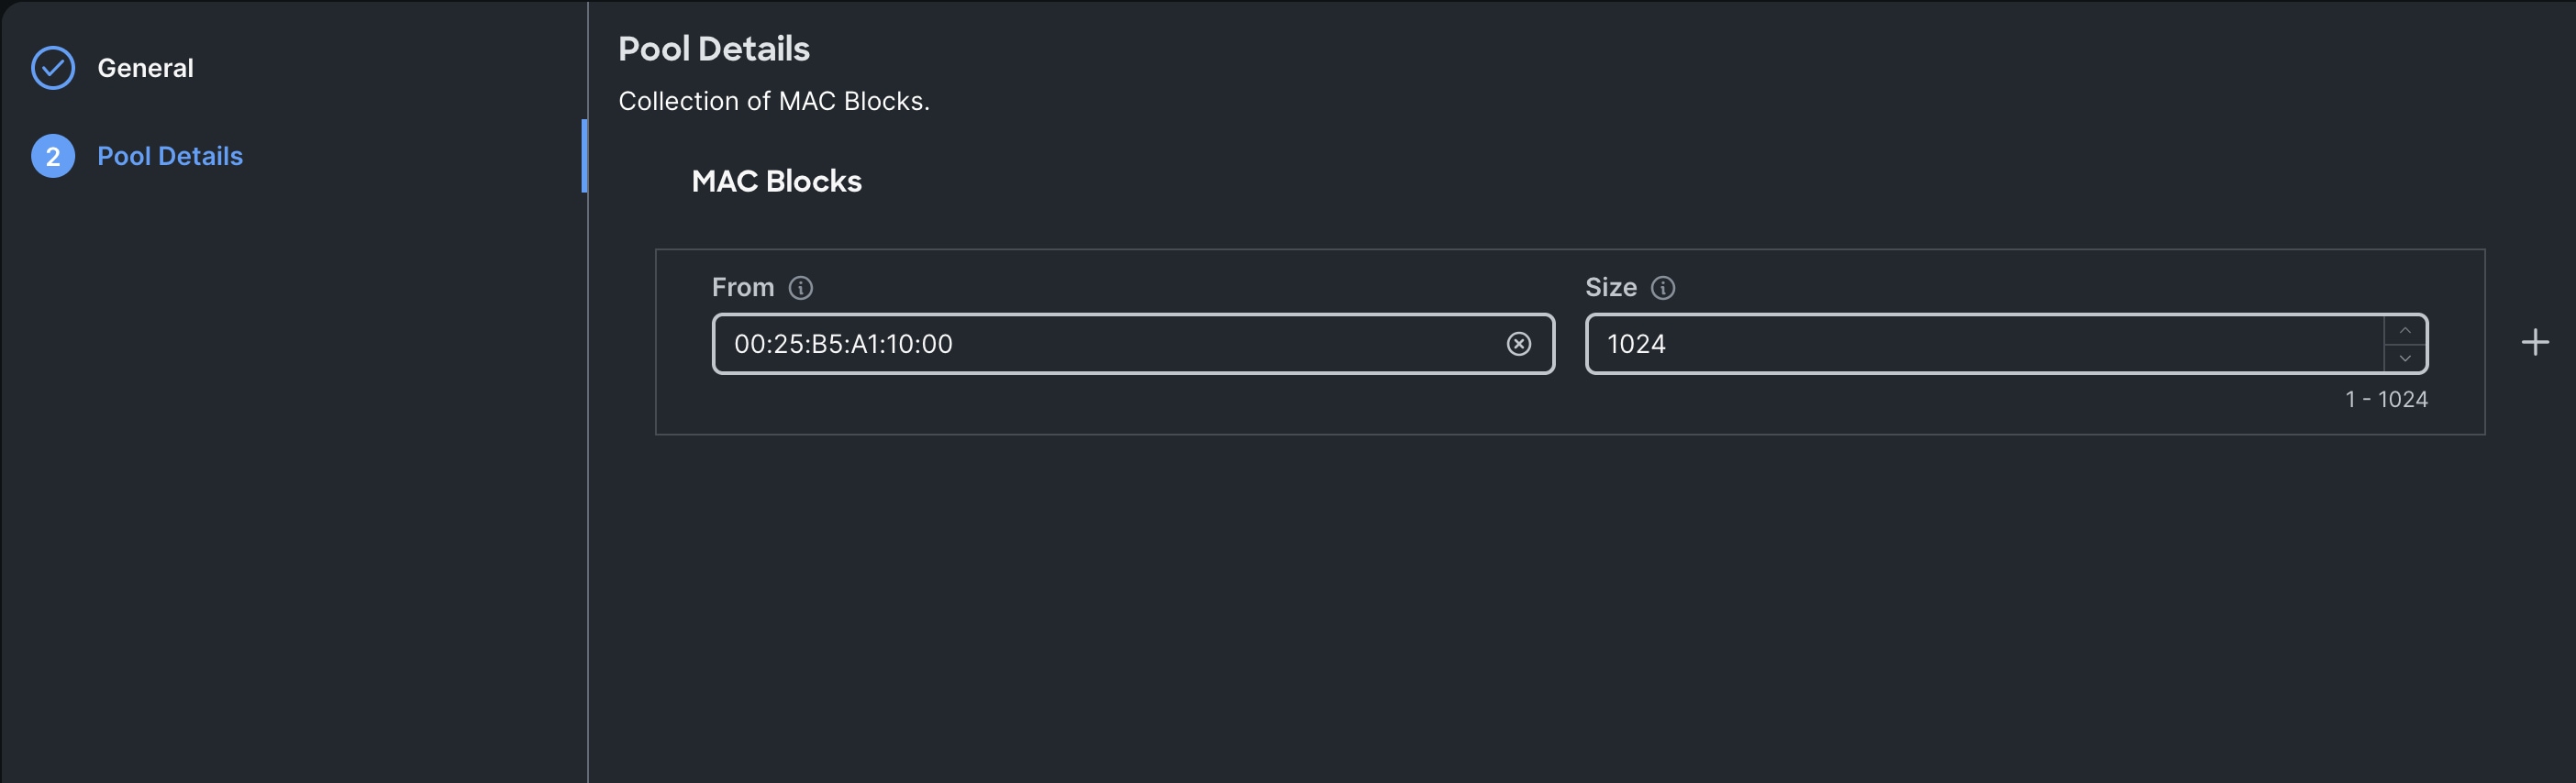Viewport: 2576px width, 783px height.
Task: Decrement the Size value using the down arrow
Action: (2407, 357)
